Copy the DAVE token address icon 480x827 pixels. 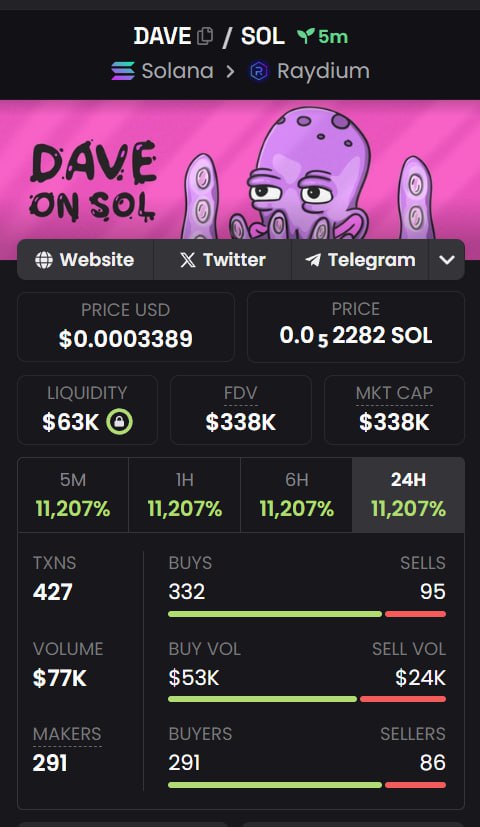pos(205,36)
